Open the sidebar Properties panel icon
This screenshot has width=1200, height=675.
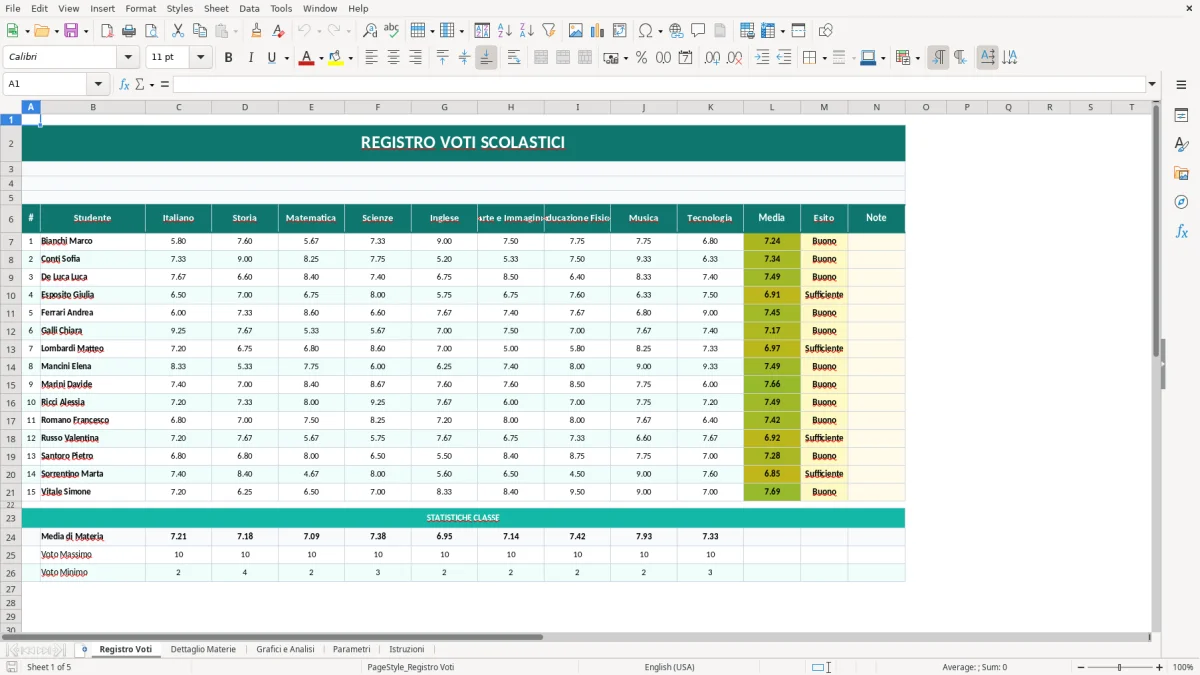(x=1181, y=116)
